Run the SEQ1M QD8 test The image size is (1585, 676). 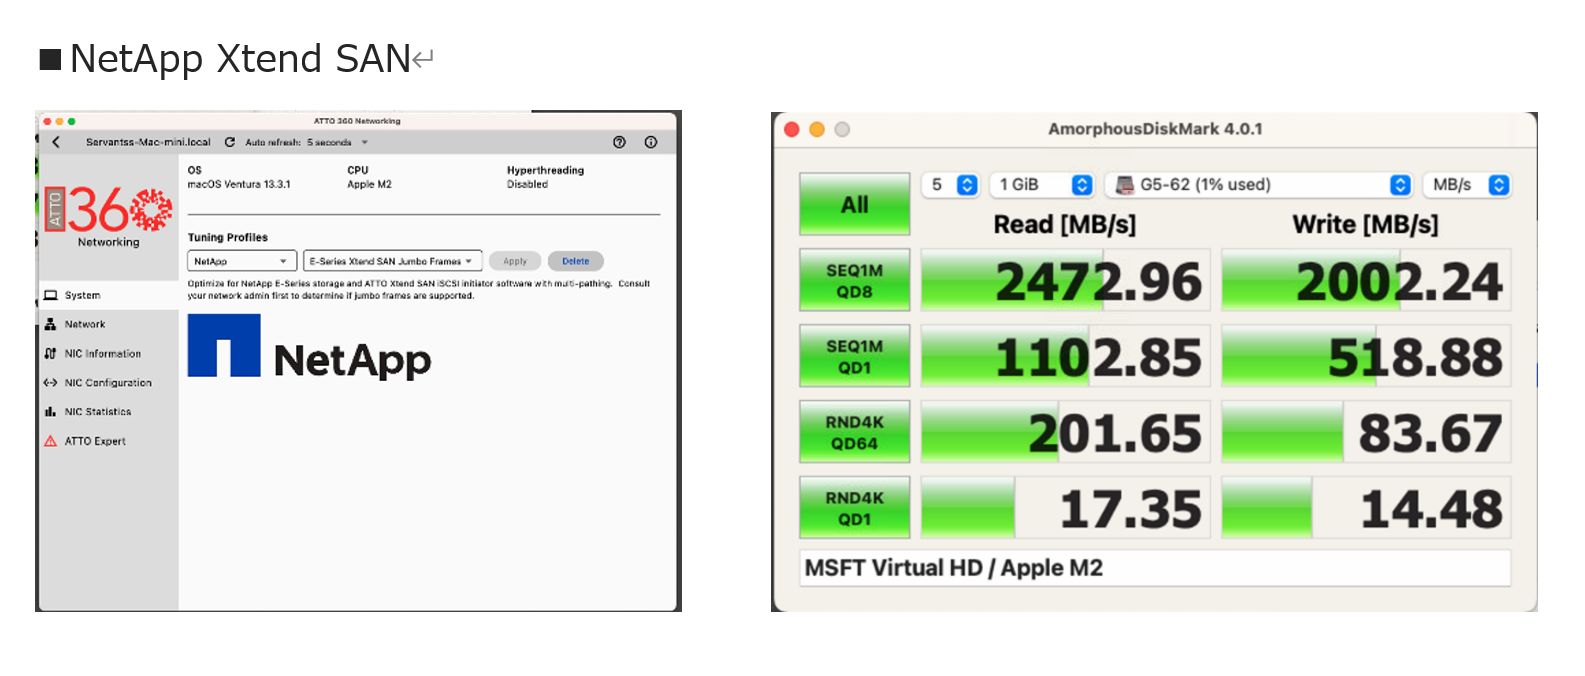(854, 280)
